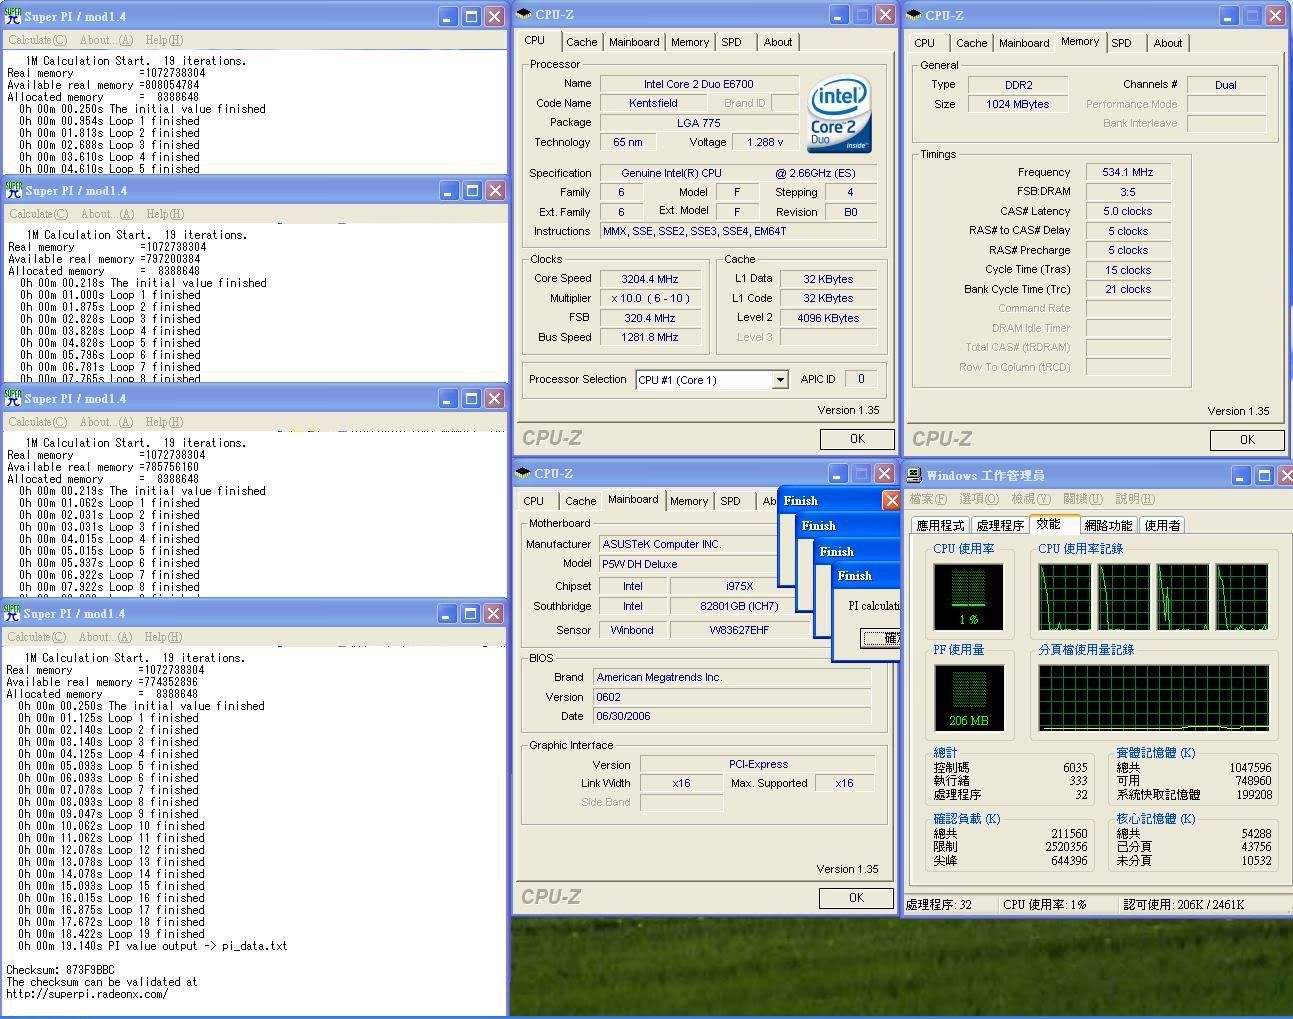This screenshot has width=1293, height=1019.
Task: Click Core Speed value 3204.4 MHz
Action: tap(650, 279)
